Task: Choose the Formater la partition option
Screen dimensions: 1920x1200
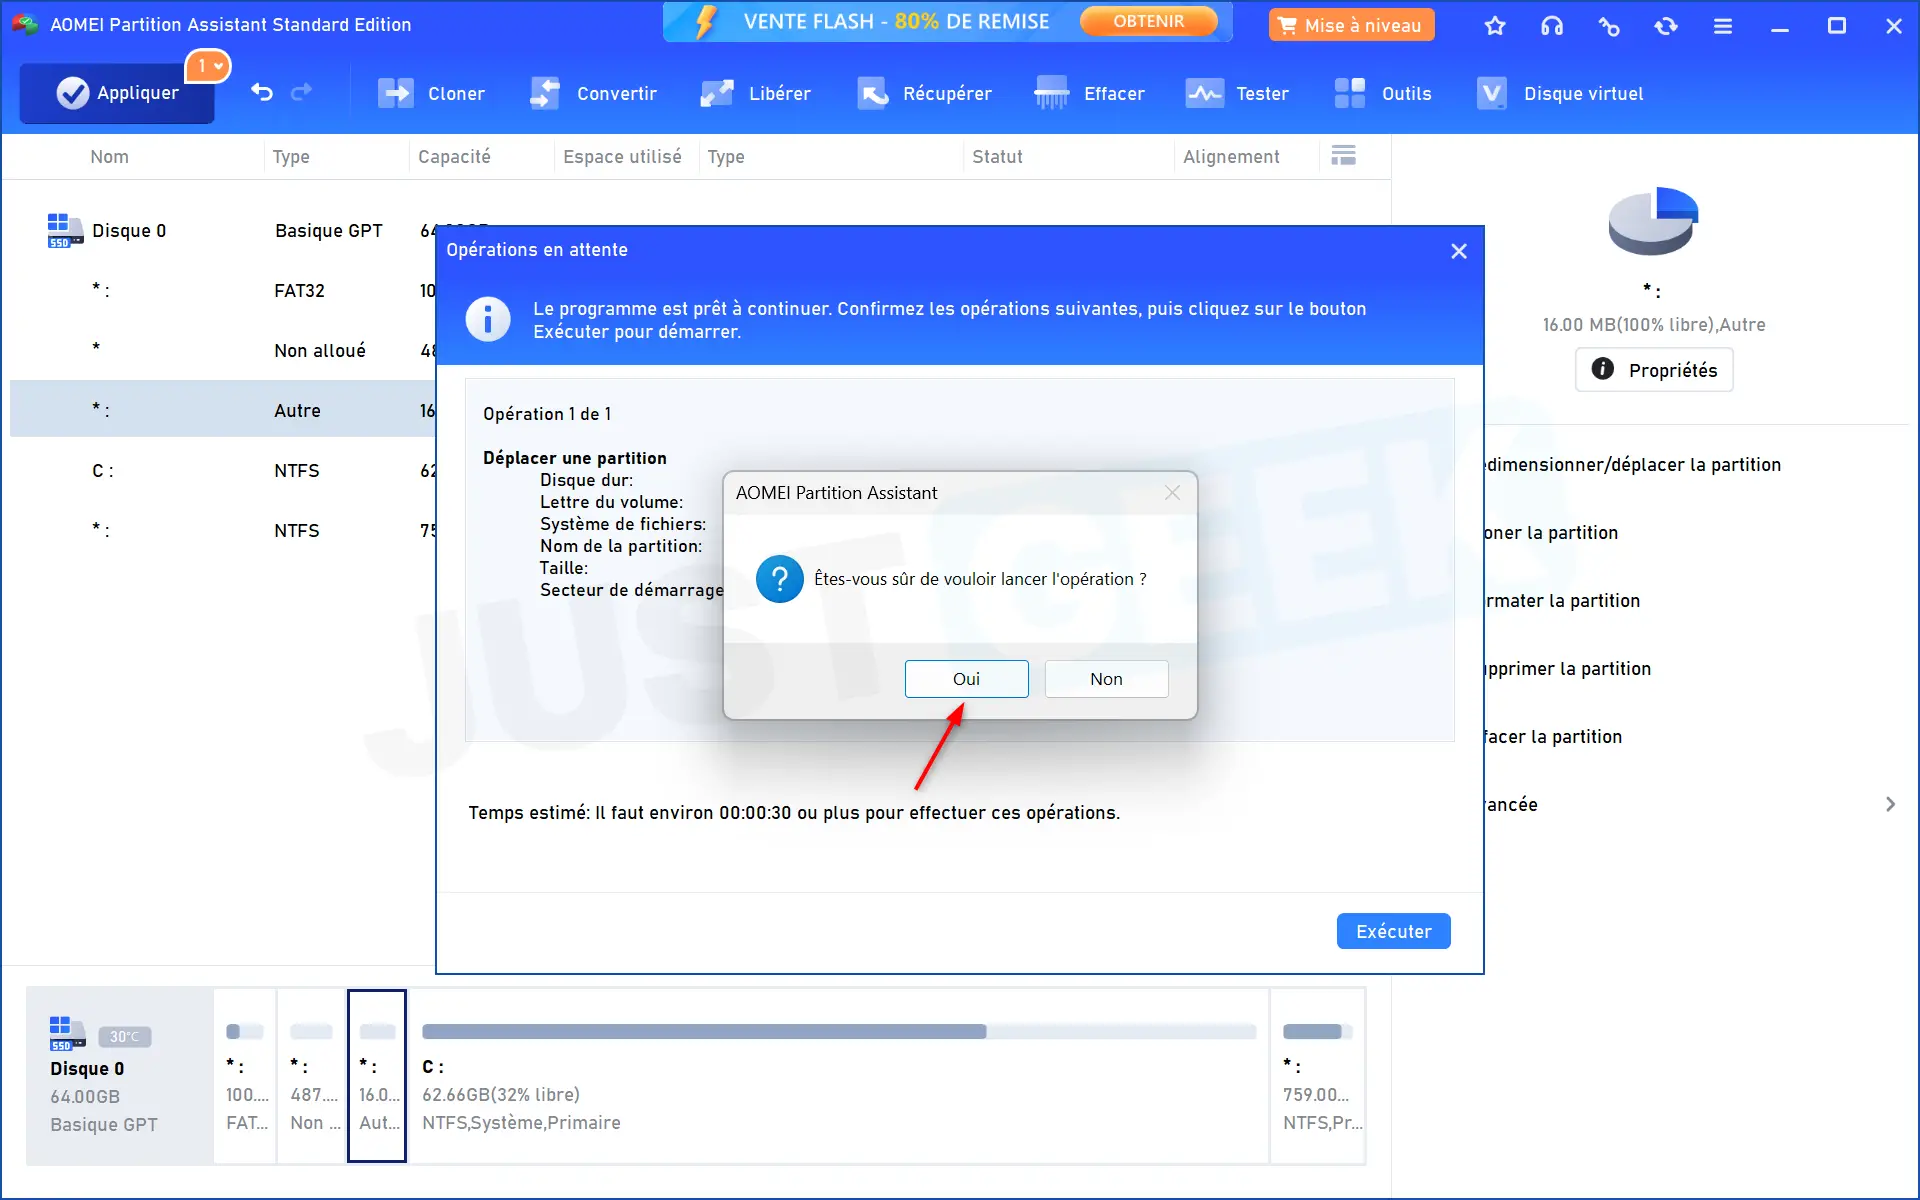Action: pos(1562,601)
